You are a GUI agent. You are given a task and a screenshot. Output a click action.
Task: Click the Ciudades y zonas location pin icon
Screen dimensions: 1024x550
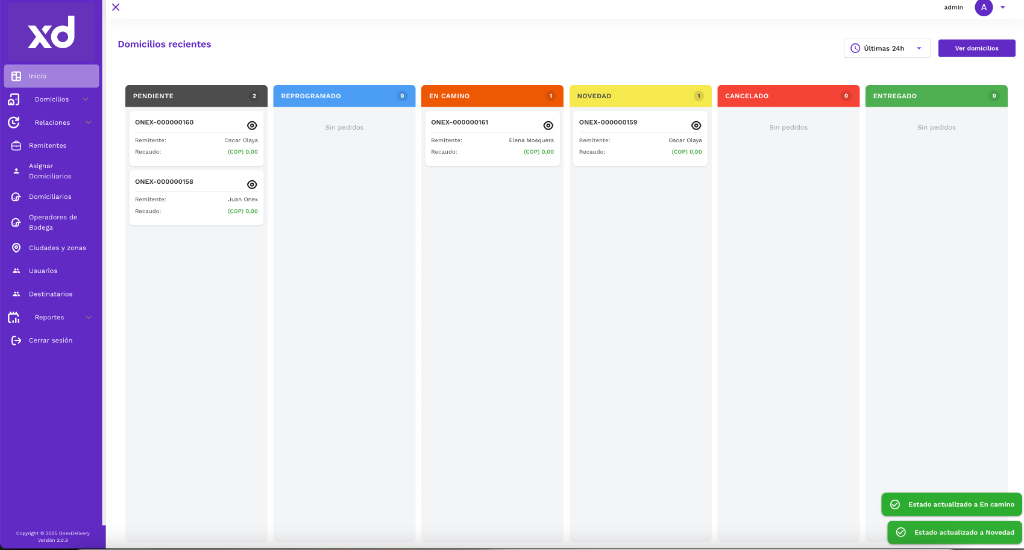tap(16, 248)
